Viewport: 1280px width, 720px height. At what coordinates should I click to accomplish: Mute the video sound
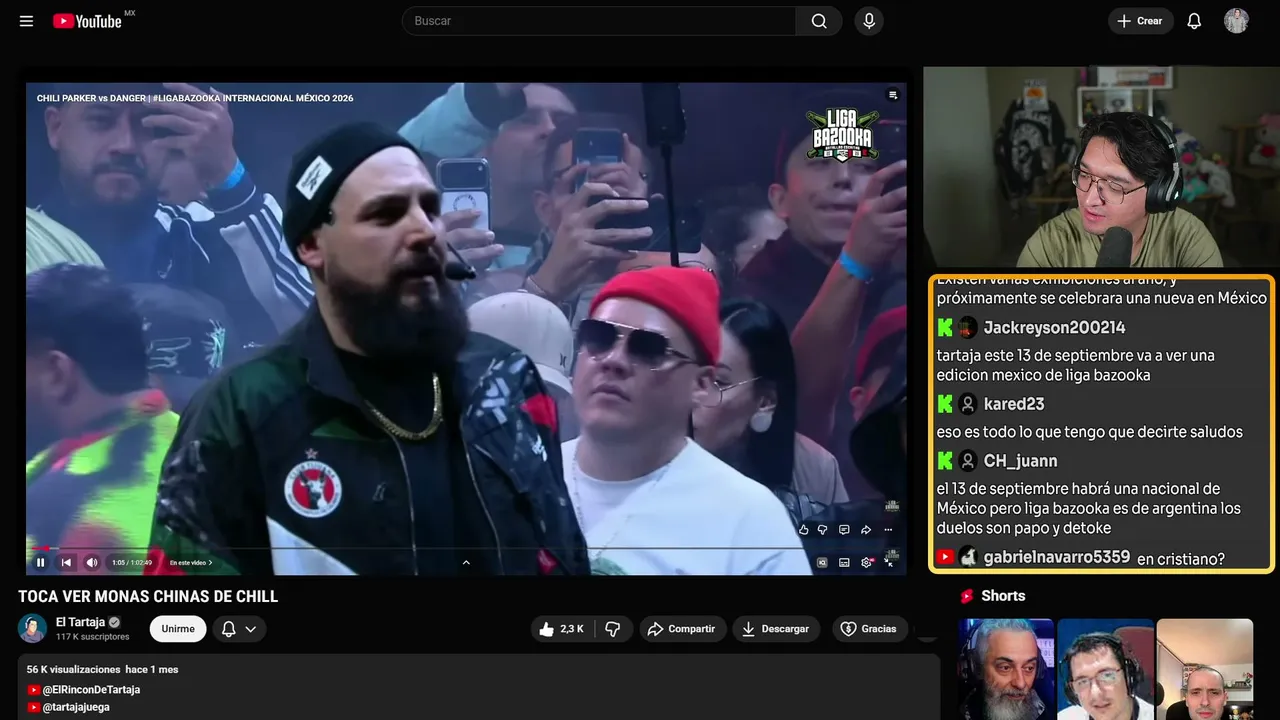92,562
